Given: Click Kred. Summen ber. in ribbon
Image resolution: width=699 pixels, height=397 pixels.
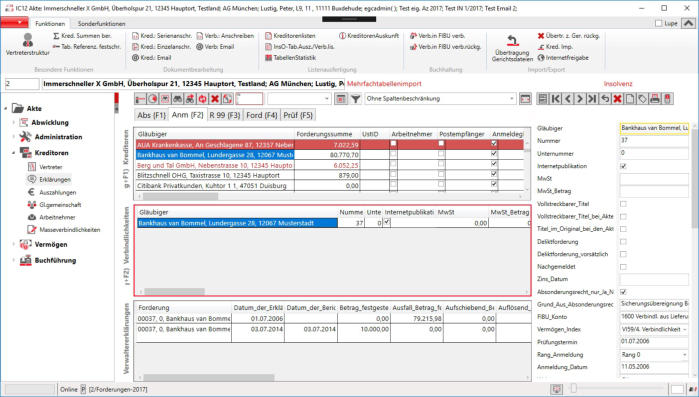Looking at the screenshot, I should coord(82,36).
